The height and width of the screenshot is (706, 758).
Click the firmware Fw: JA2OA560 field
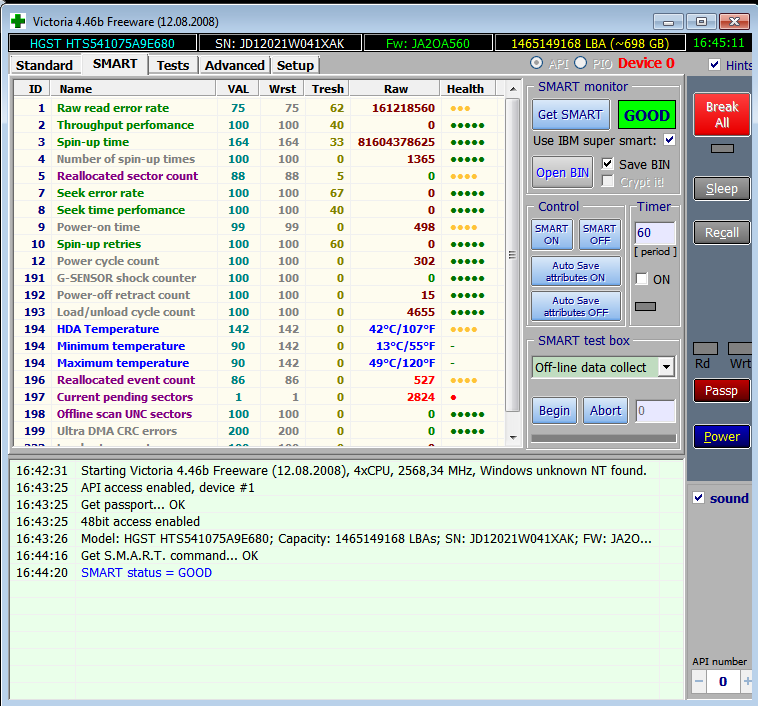point(428,43)
